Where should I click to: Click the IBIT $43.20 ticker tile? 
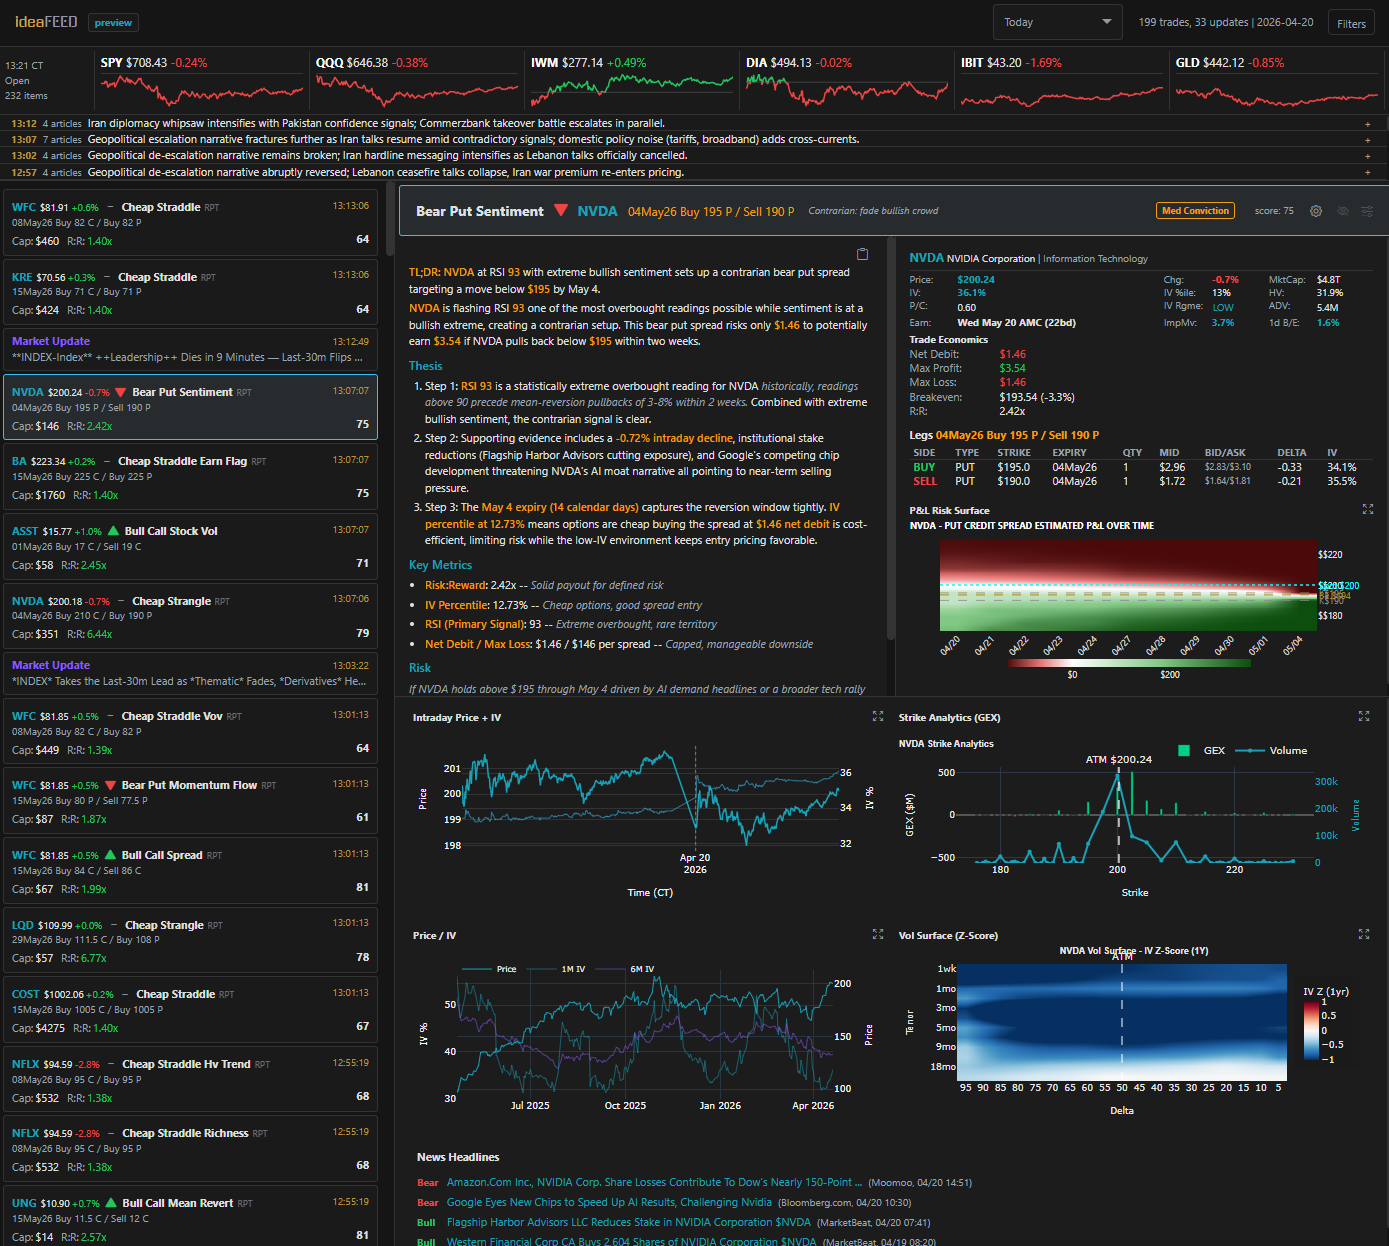[1062, 81]
